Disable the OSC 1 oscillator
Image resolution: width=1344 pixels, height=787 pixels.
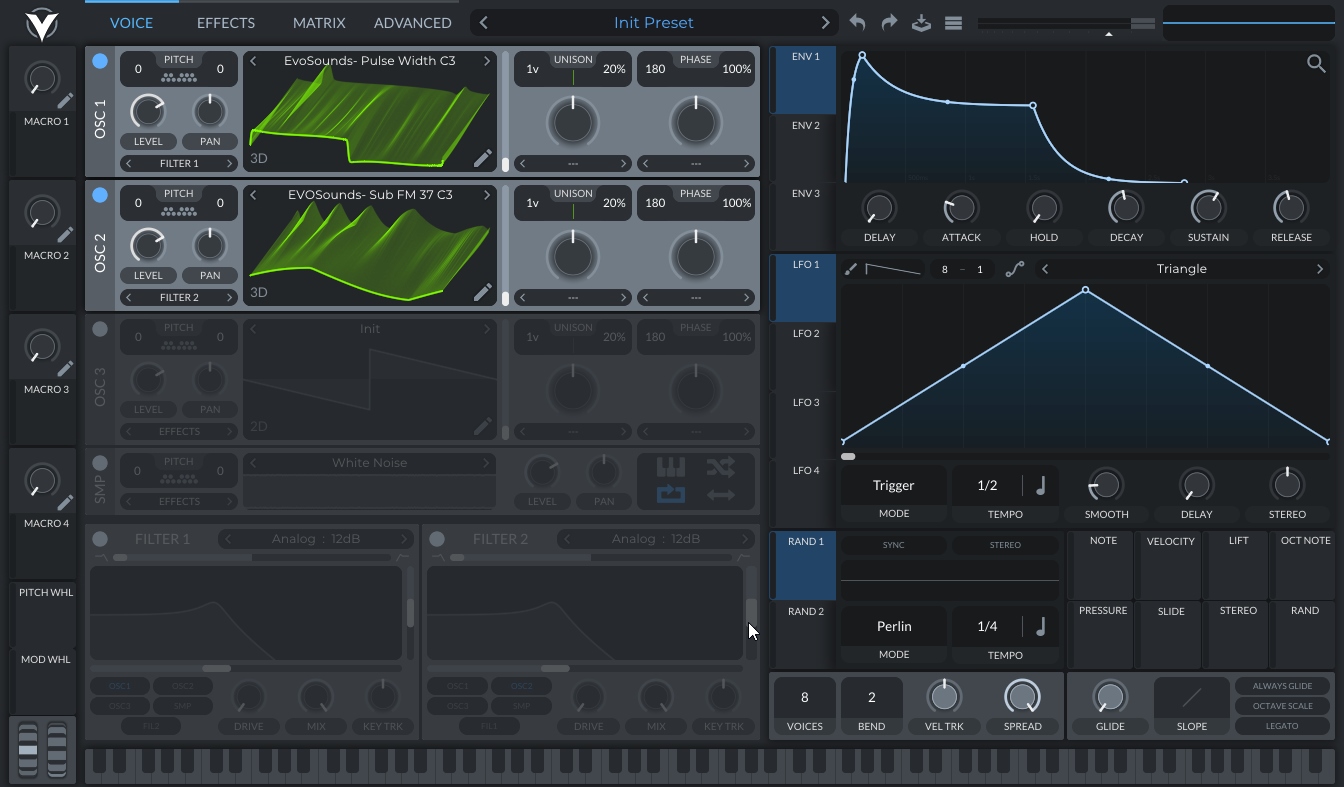[100, 61]
